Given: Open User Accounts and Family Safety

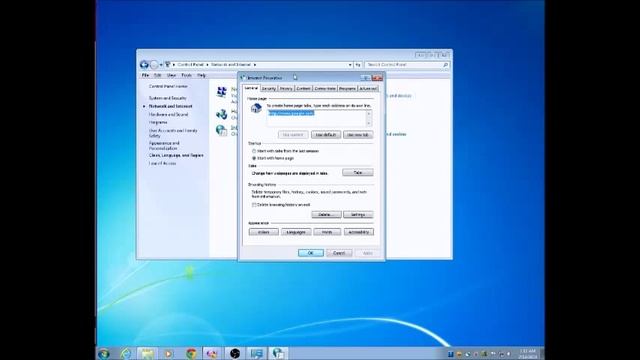Looking at the screenshot, I should pyautogui.click(x=173, y=133).
